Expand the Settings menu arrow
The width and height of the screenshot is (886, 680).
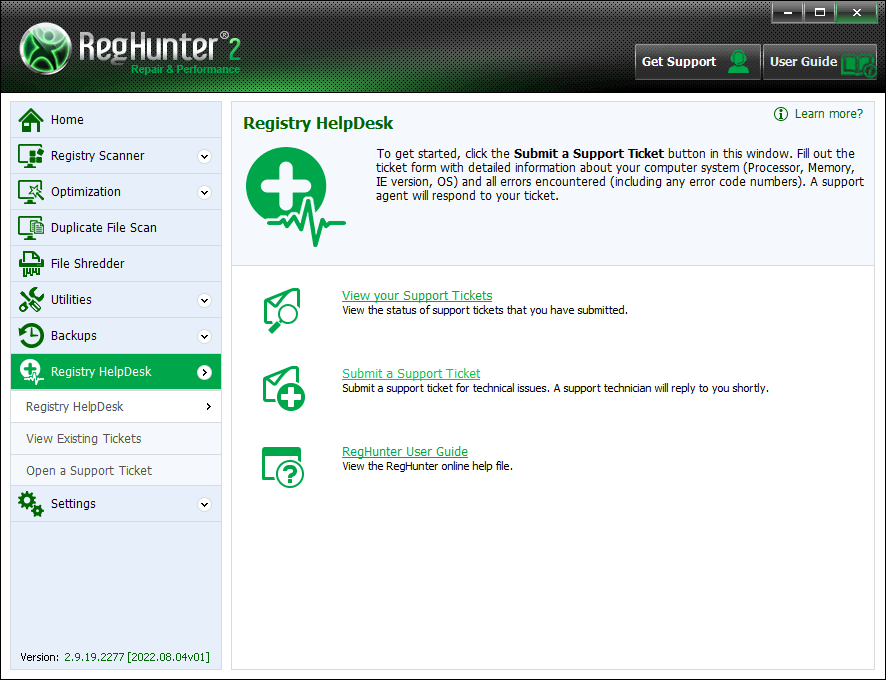(205, 504)
